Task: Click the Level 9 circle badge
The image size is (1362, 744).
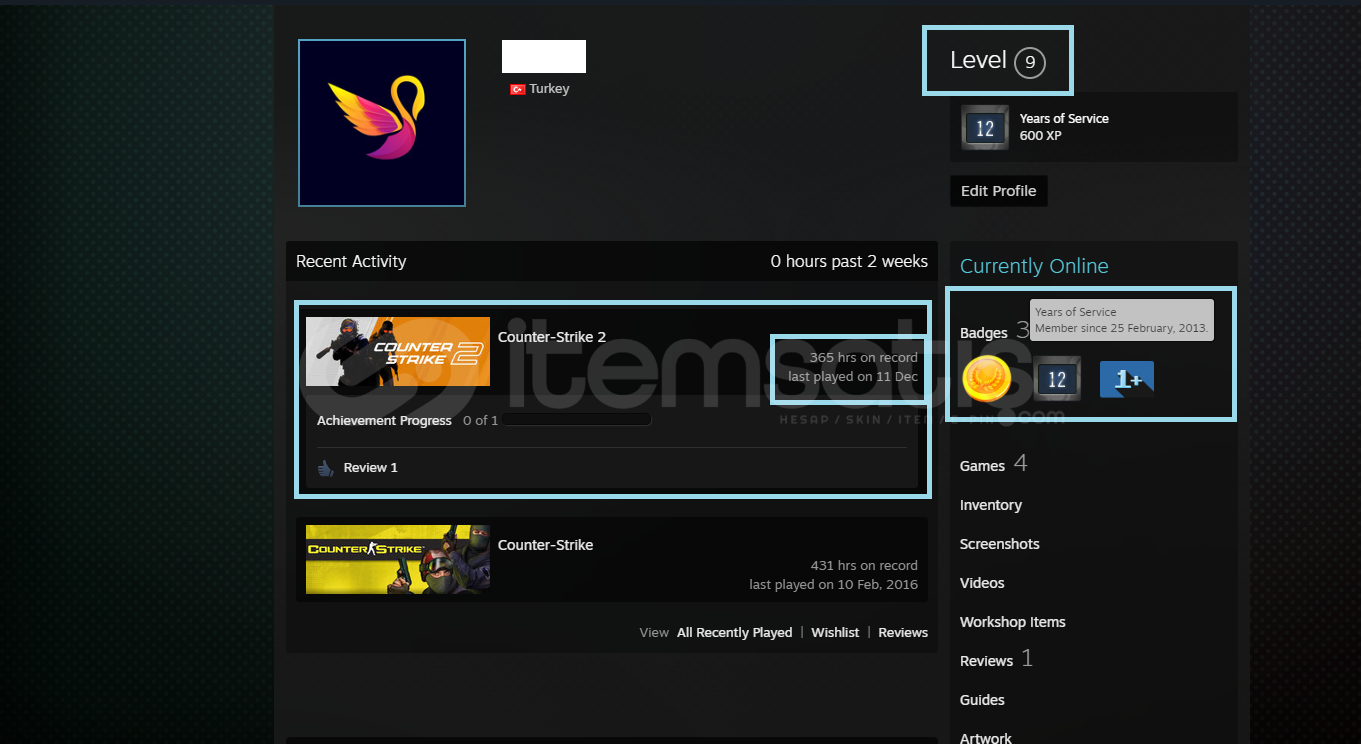Action: (1029, 63)
